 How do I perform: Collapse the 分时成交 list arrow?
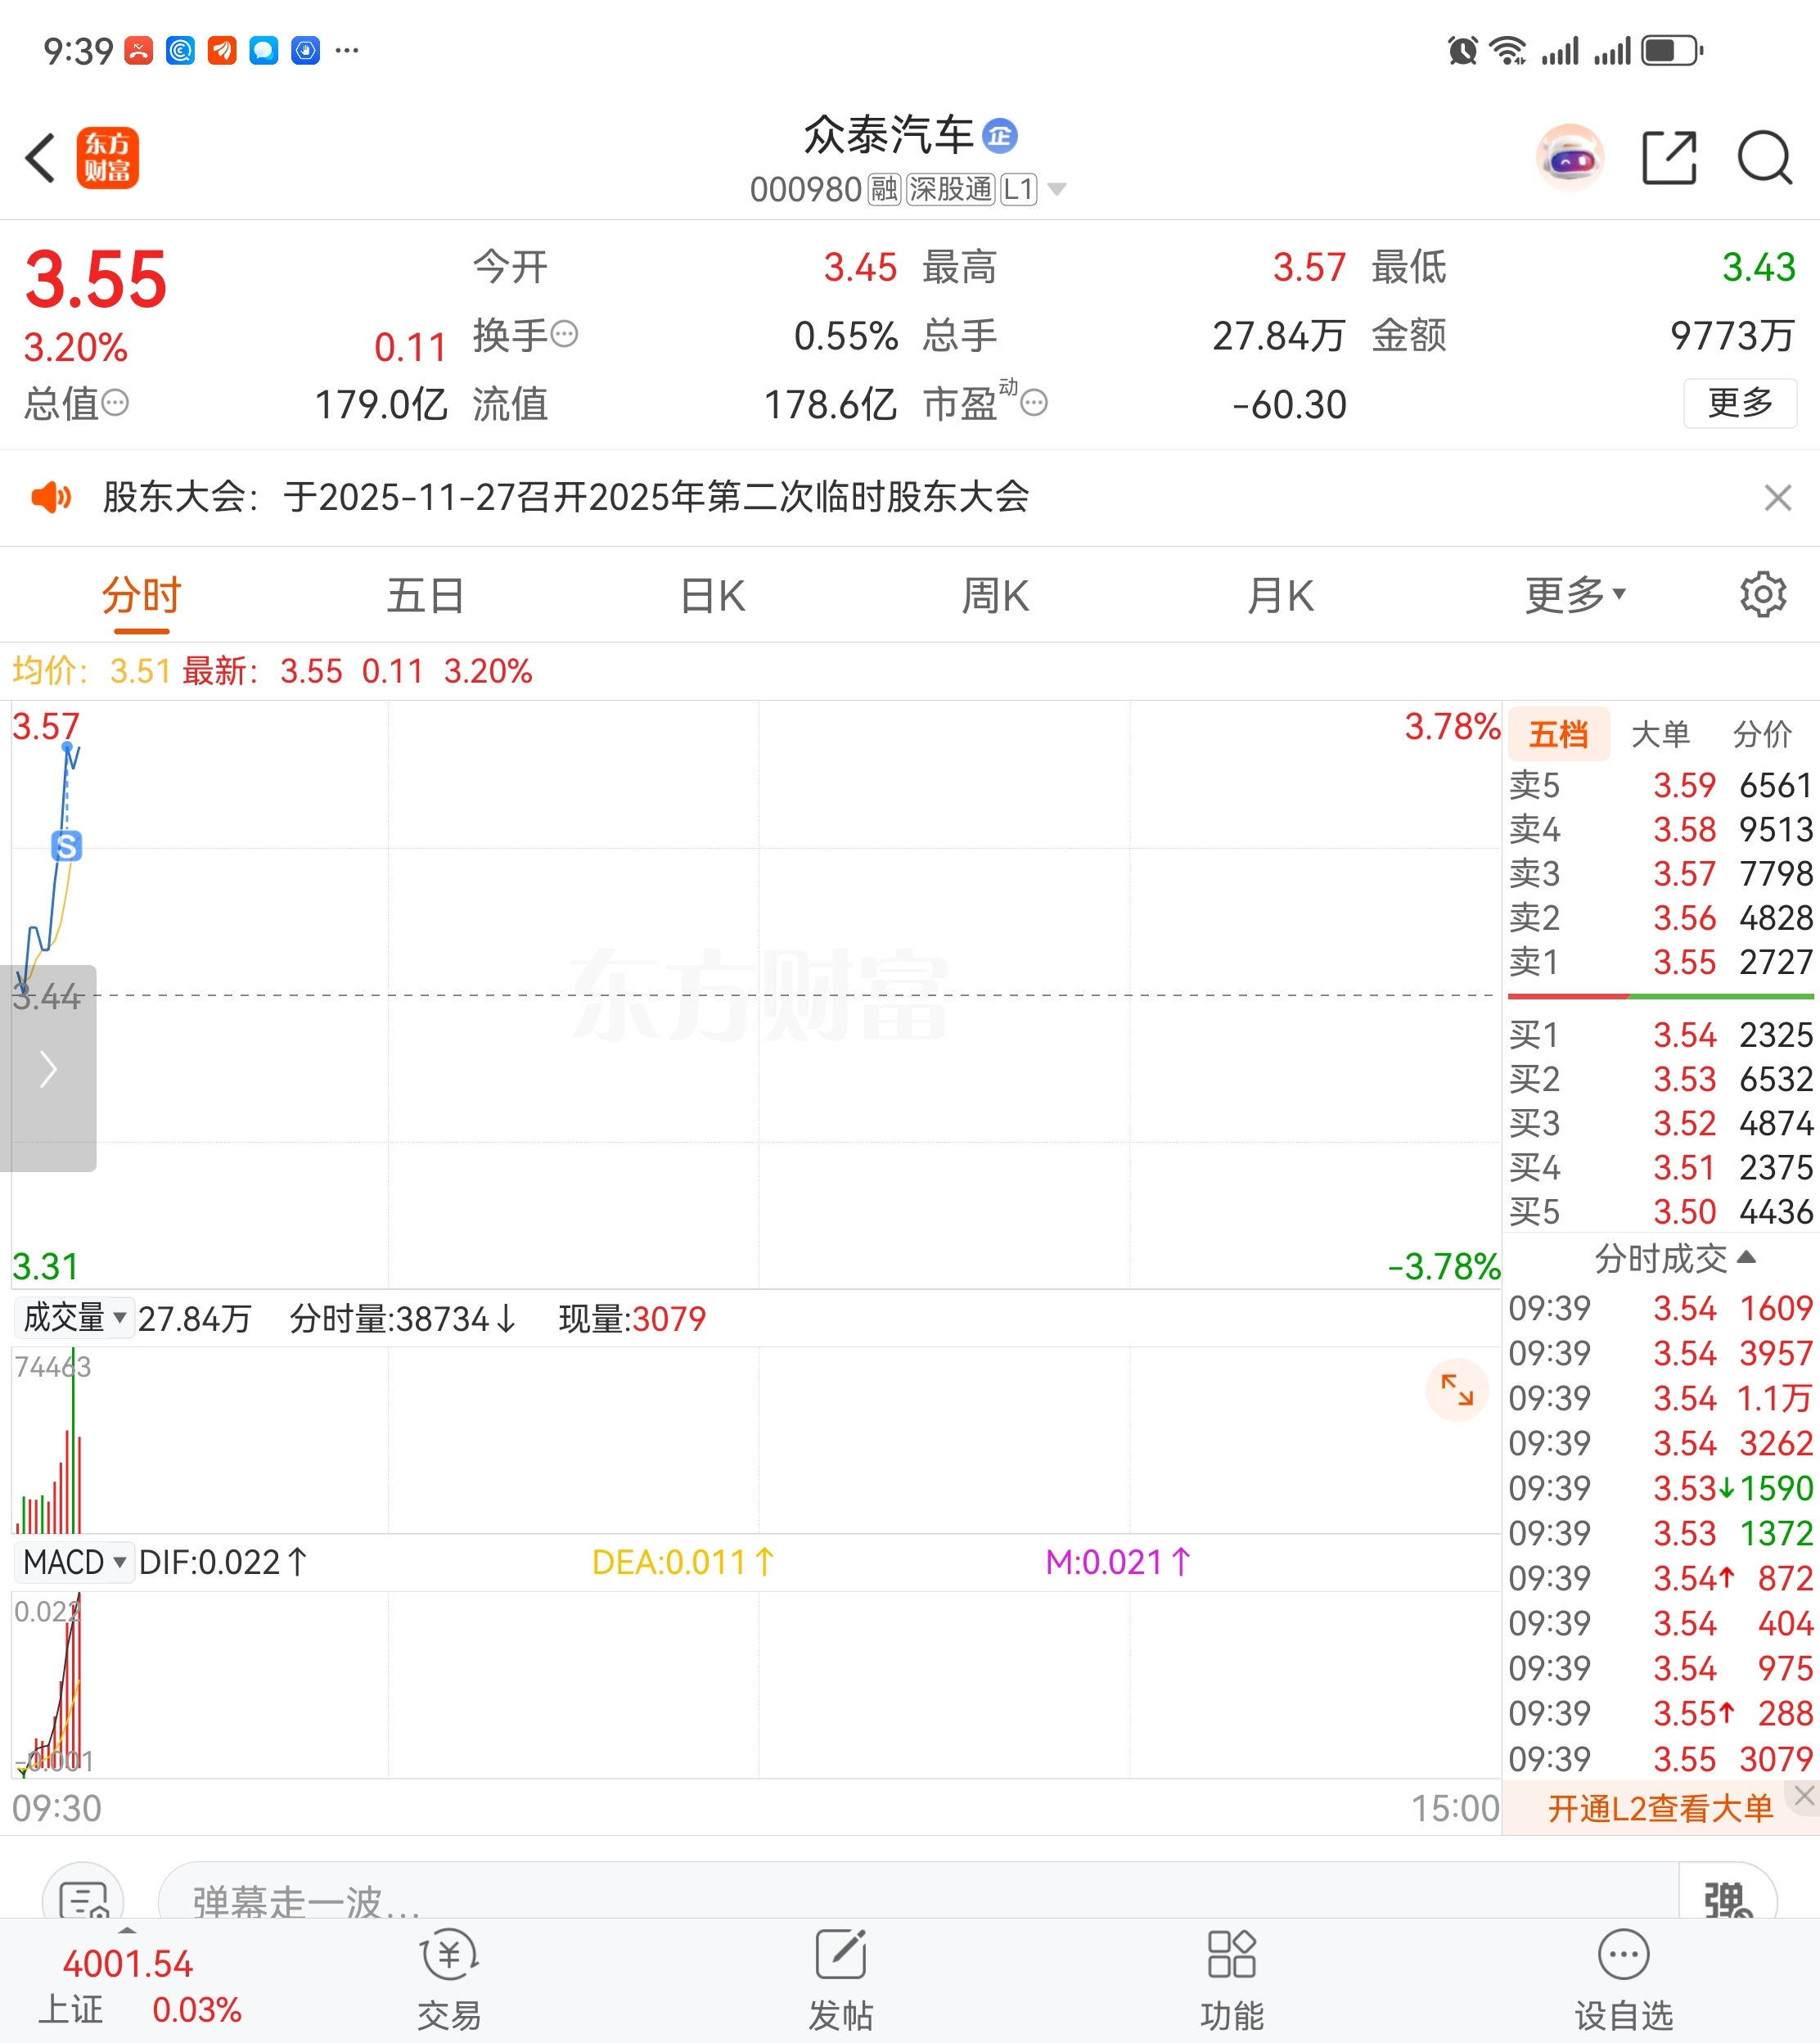[x=1746, y=1257]
